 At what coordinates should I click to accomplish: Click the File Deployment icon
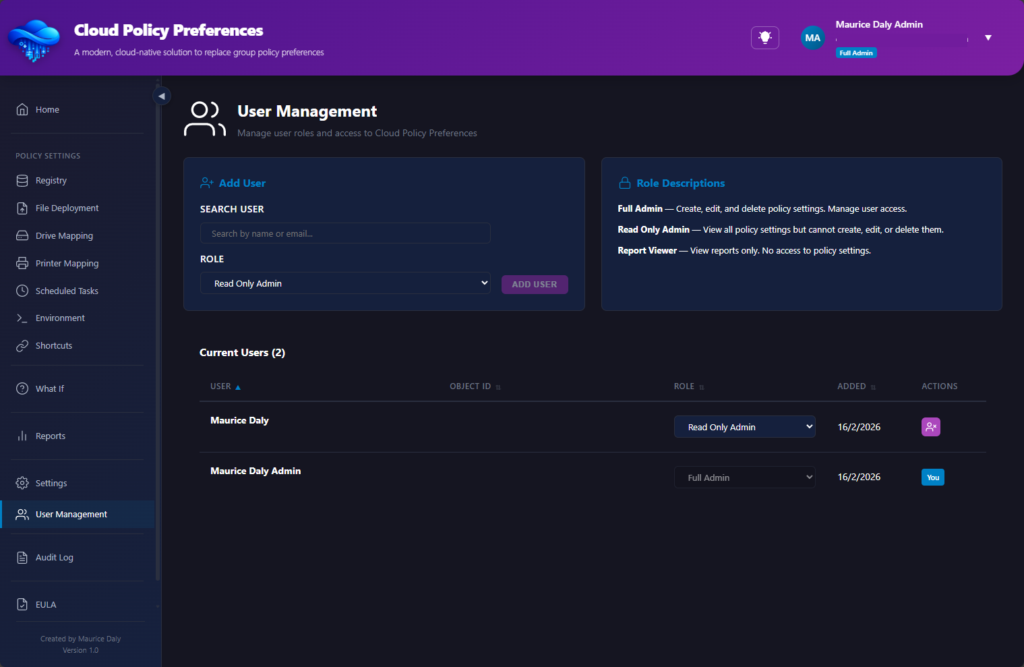coord(22,208)
